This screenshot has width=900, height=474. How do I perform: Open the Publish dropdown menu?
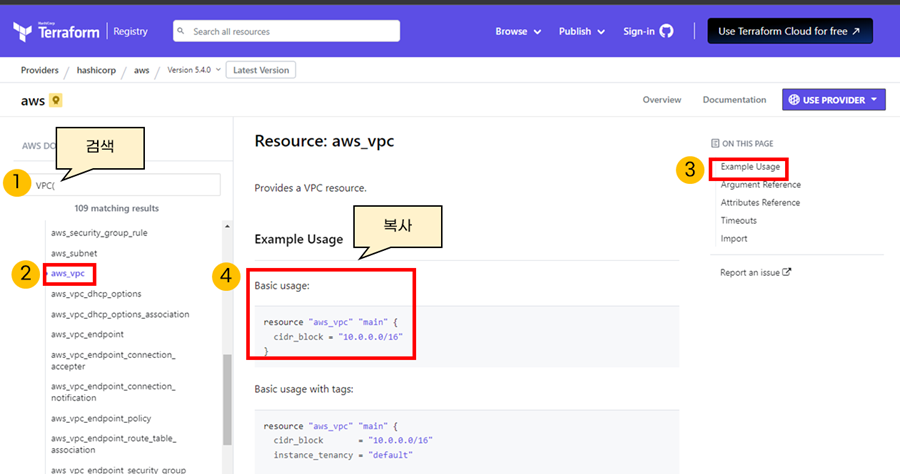[582, 32]
